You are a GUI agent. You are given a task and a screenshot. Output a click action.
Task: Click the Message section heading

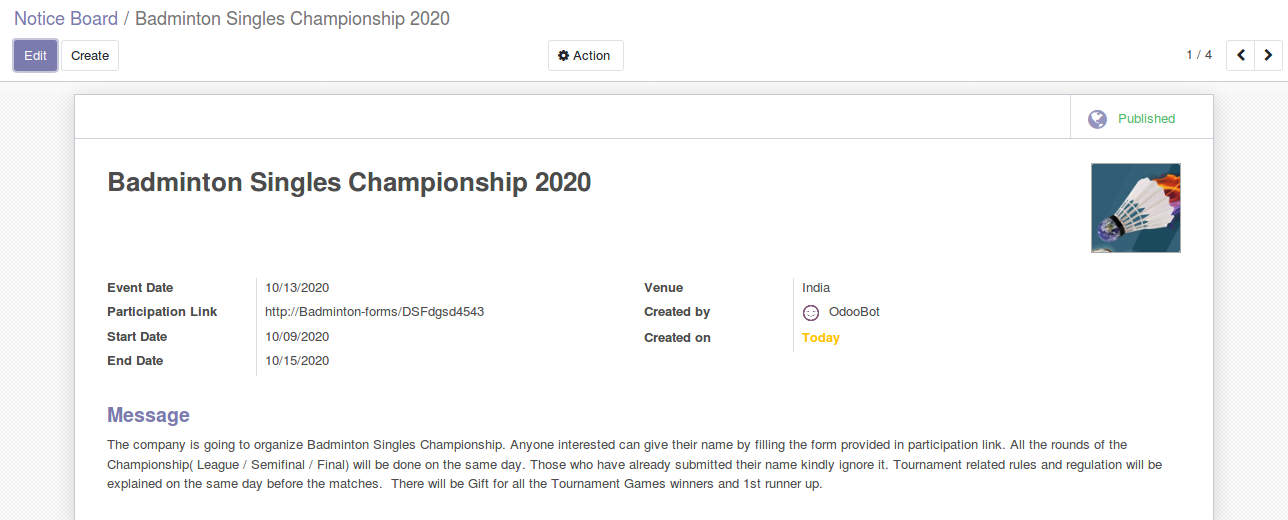point(148,415)
